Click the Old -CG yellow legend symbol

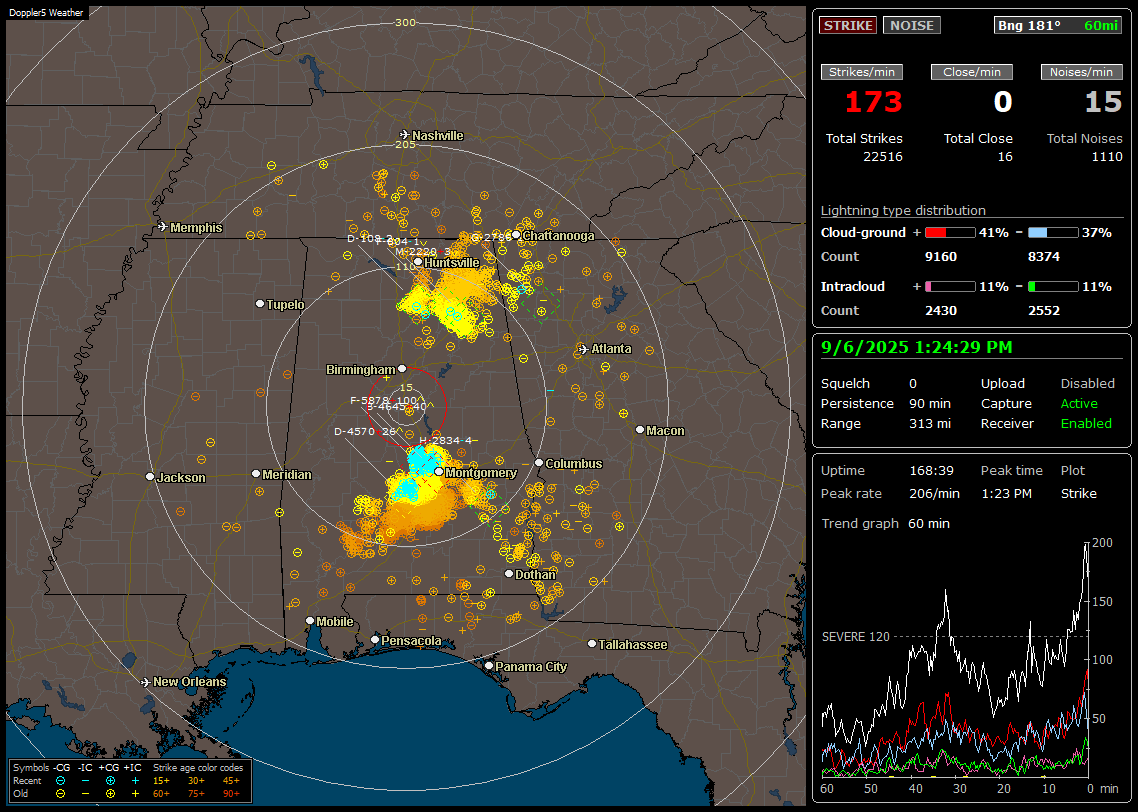coord(61,794)
